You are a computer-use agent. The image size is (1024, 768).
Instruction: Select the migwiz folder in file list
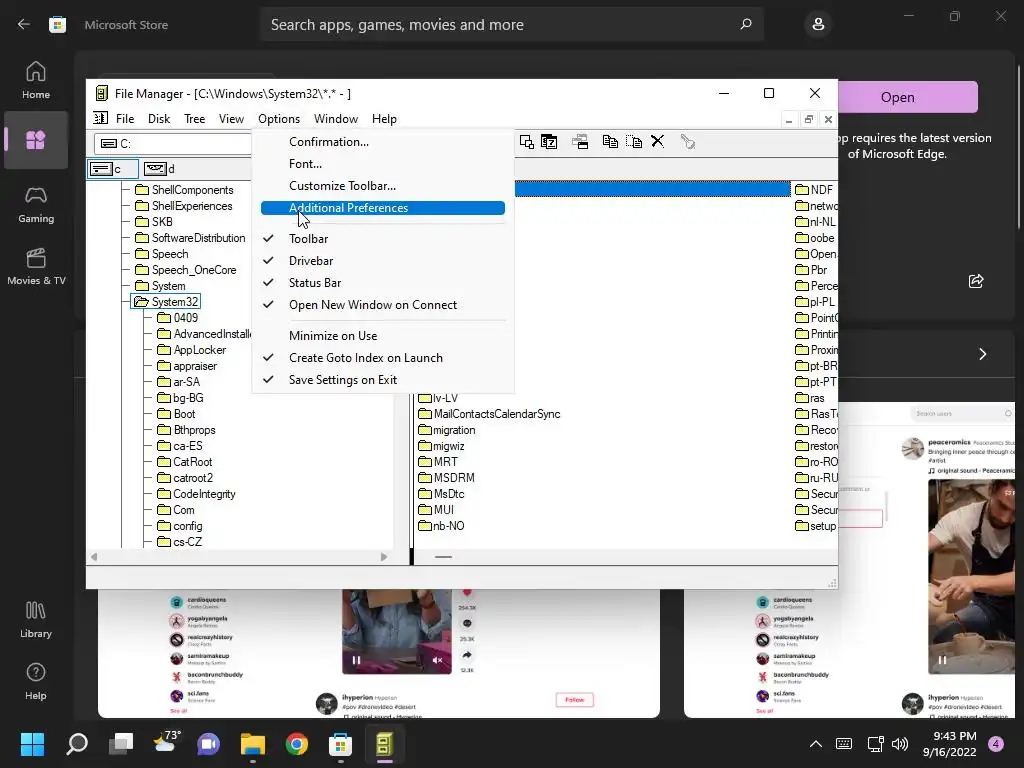pyautogui.click(x=441, y=446)
